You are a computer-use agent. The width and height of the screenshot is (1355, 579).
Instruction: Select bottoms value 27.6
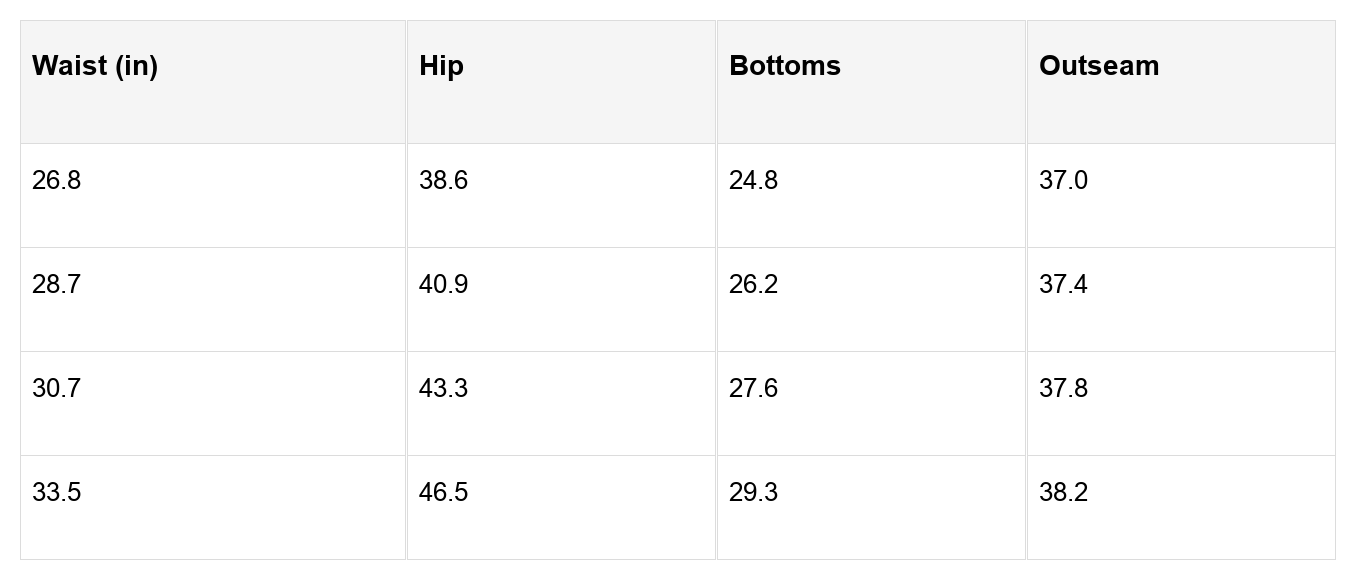(871, 403)
